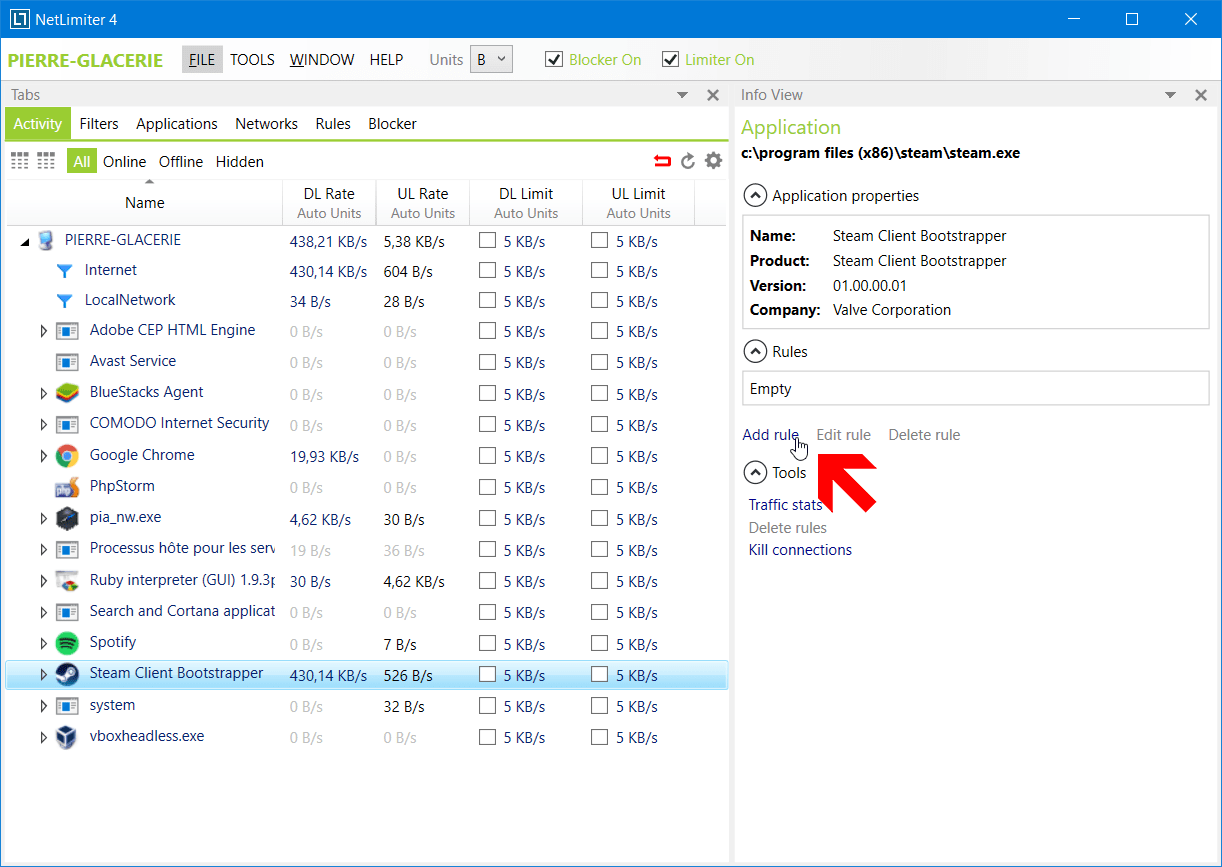Image resolution: width=1222 pixels, height=867 pixels.
Task: Click the Traffic stats link
Action: pyautogui.click(x=785, y=505)
